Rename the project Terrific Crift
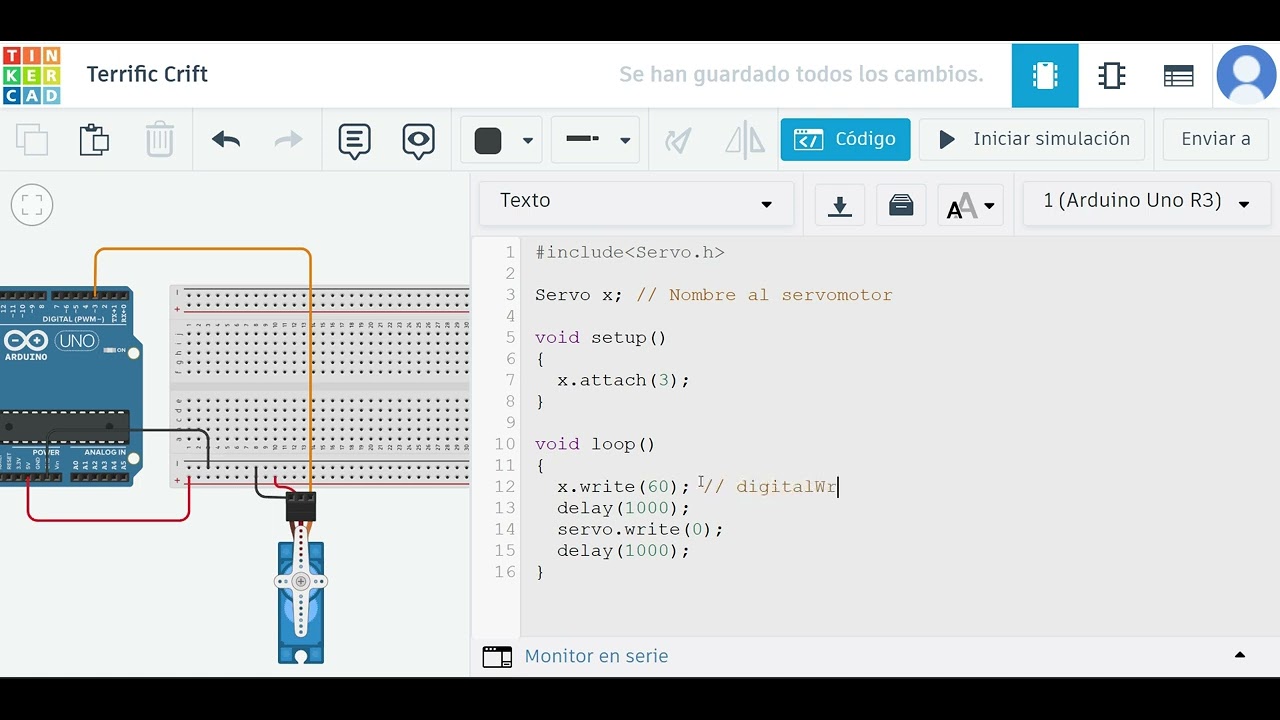The width and height of the screenshot is (1280, 720). [x=147, y=74]
